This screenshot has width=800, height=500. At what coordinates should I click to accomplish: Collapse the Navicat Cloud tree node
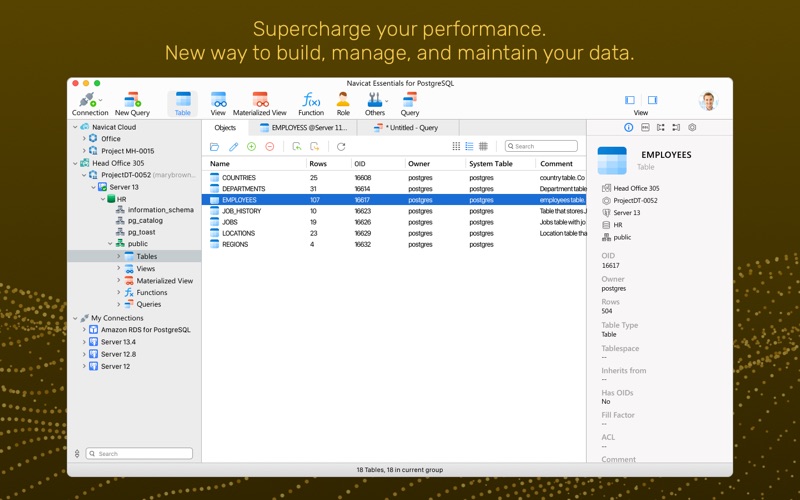tap(75, 127)
